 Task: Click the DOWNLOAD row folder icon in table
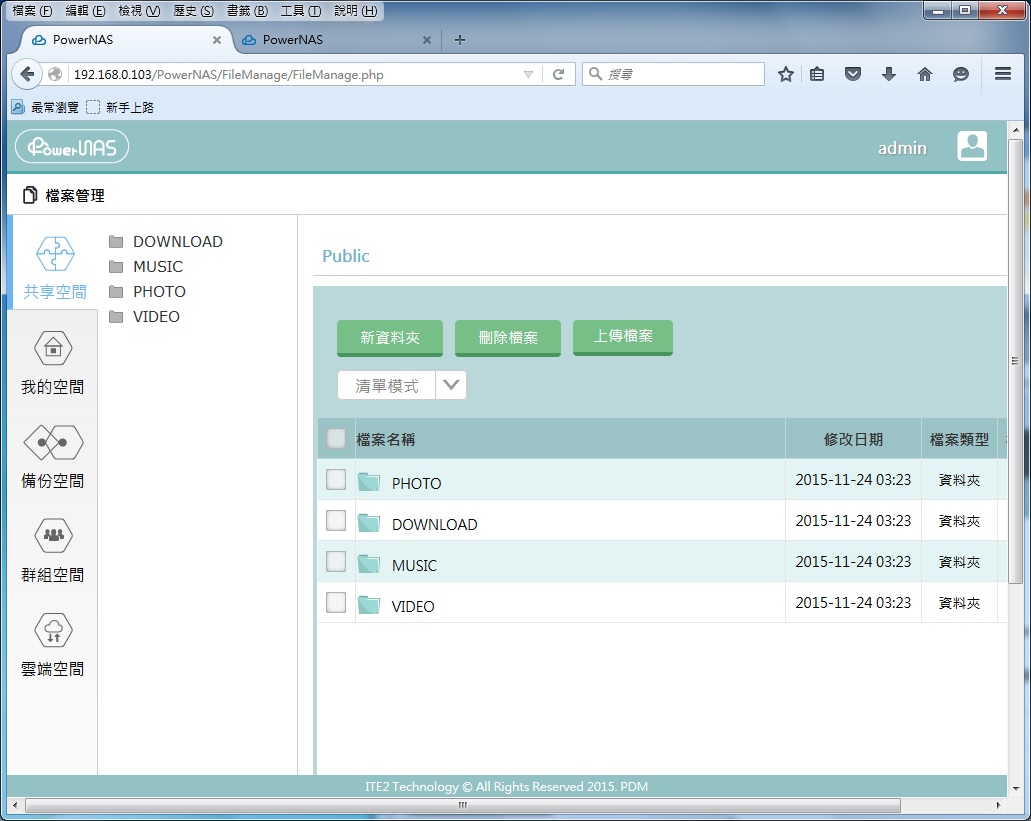[x=369, y=523]
